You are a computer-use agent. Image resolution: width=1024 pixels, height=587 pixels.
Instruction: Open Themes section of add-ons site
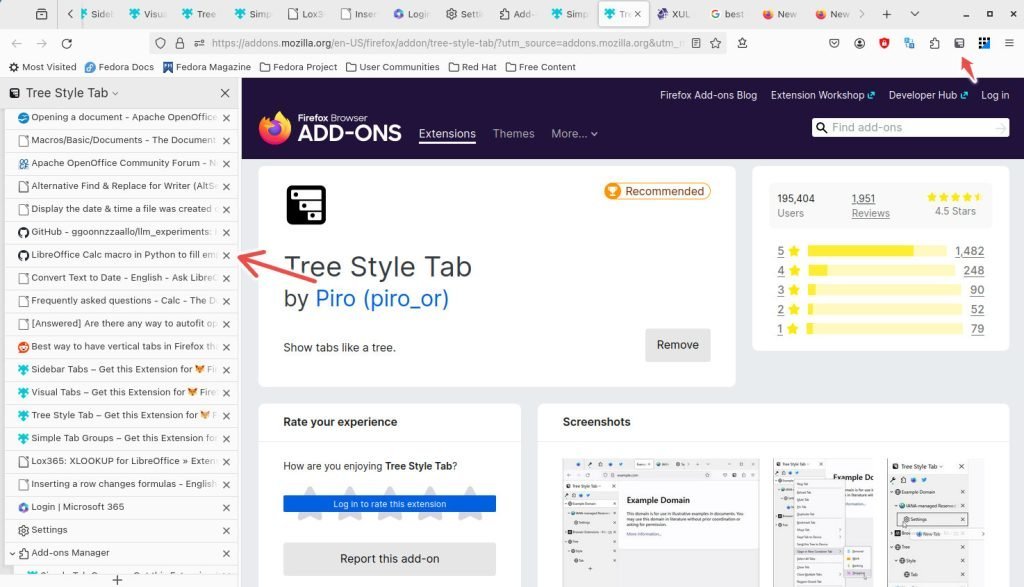513,134
